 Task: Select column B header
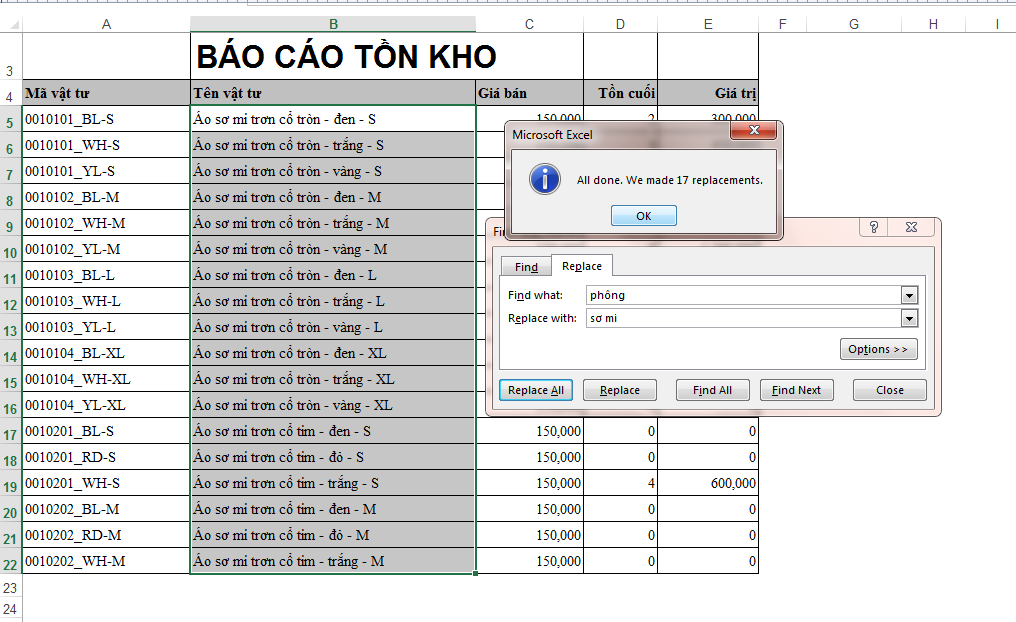tap(333, 24)
